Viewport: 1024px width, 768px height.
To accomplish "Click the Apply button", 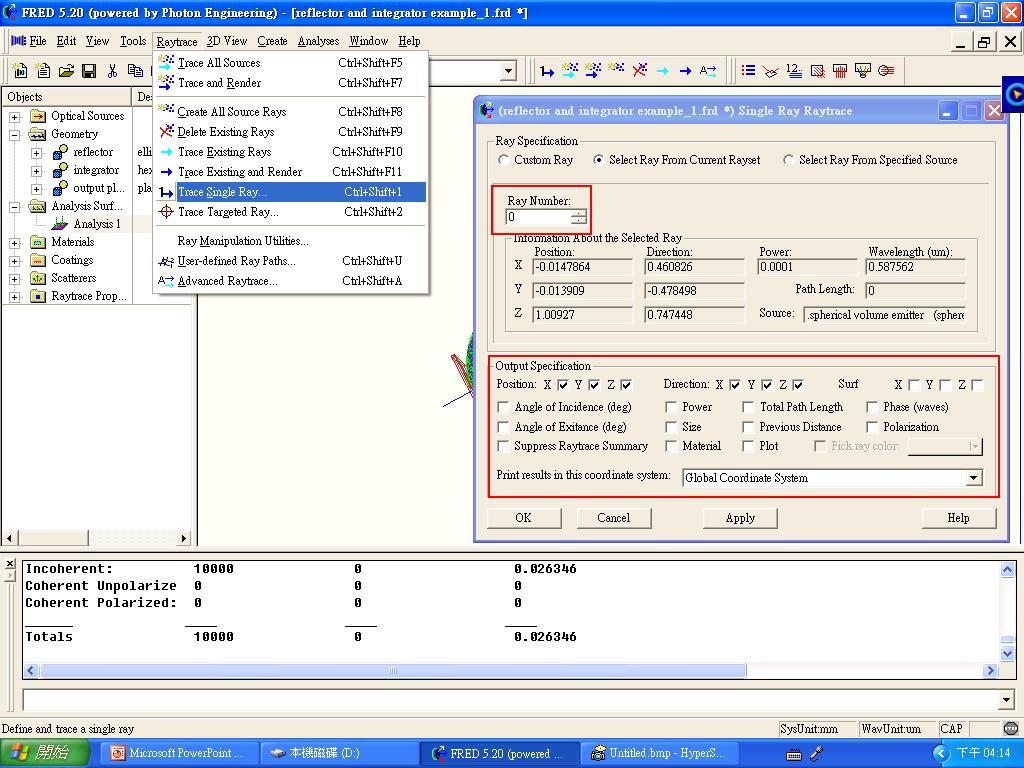I will coord(740,518).
